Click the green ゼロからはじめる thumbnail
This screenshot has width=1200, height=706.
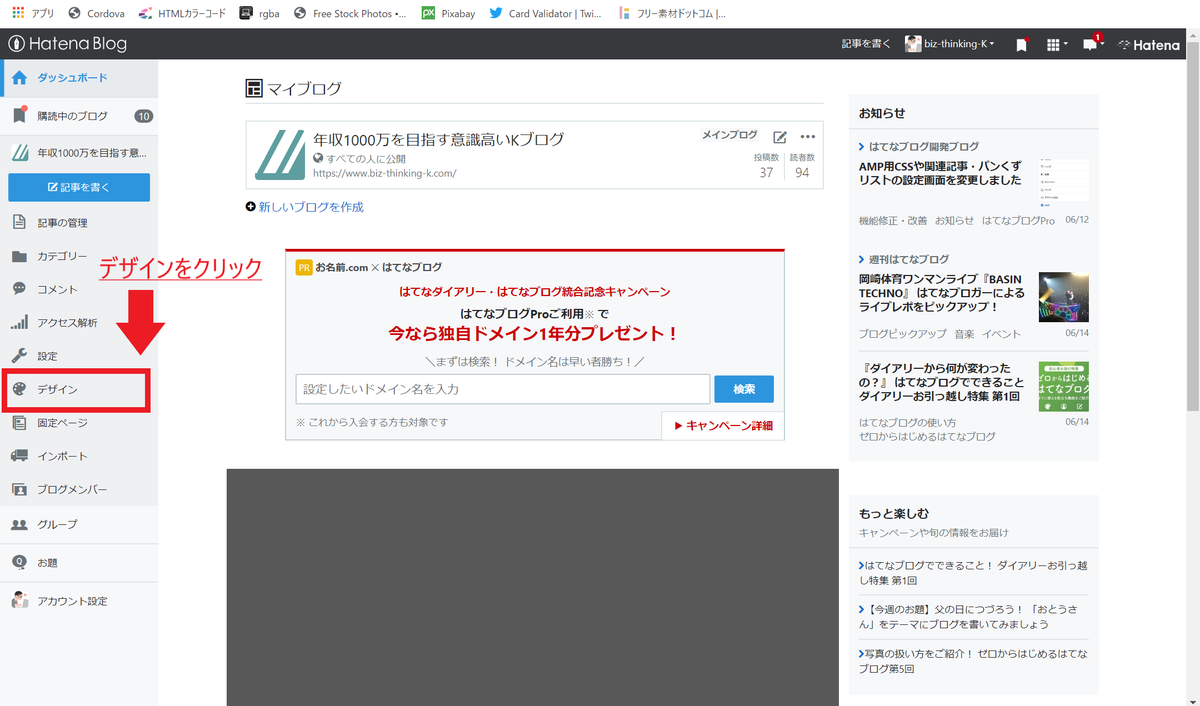[x=1064, y=387]
